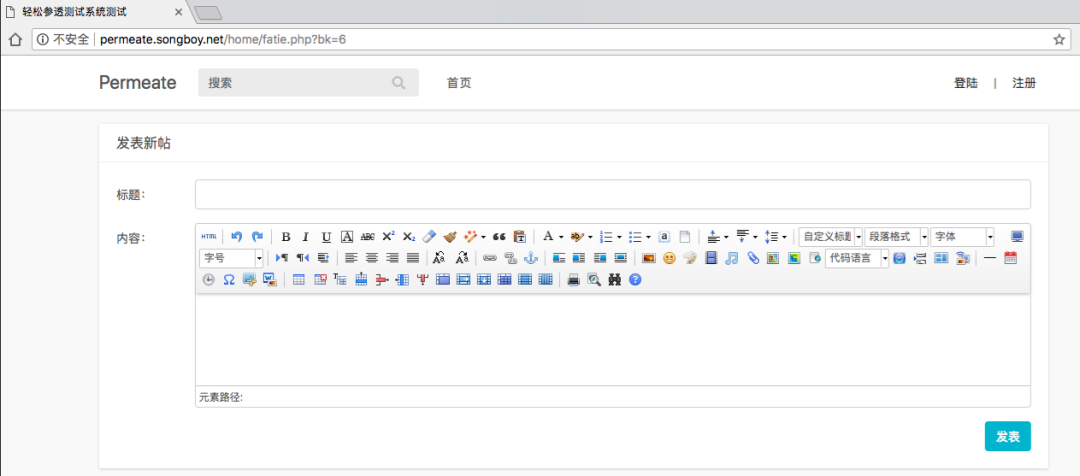1080x476 pixels.
Task: Open the 字号 font size dropdown
Action: coord(232,258)
